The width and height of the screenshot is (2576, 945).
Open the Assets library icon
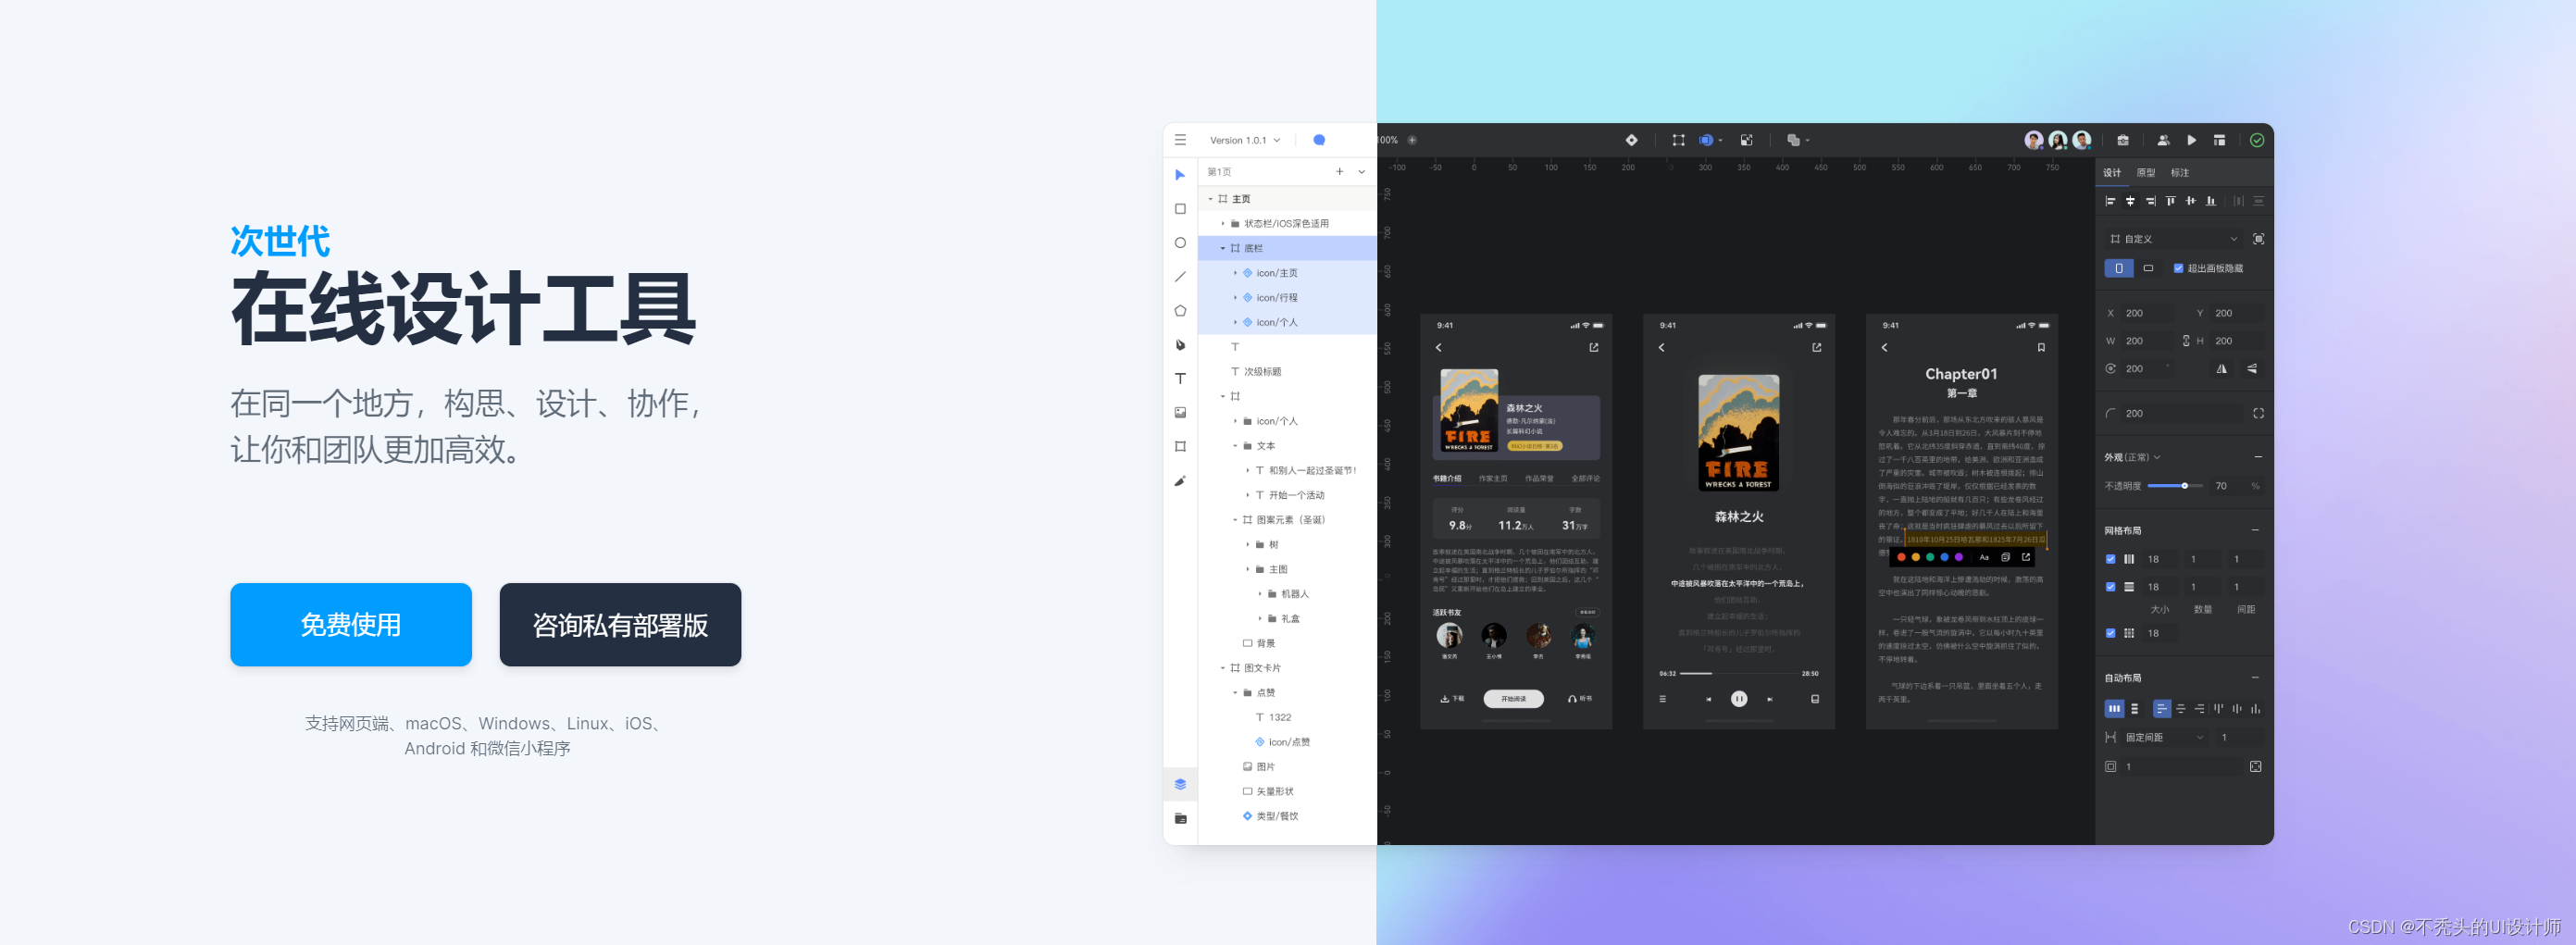click(1180, 818)
